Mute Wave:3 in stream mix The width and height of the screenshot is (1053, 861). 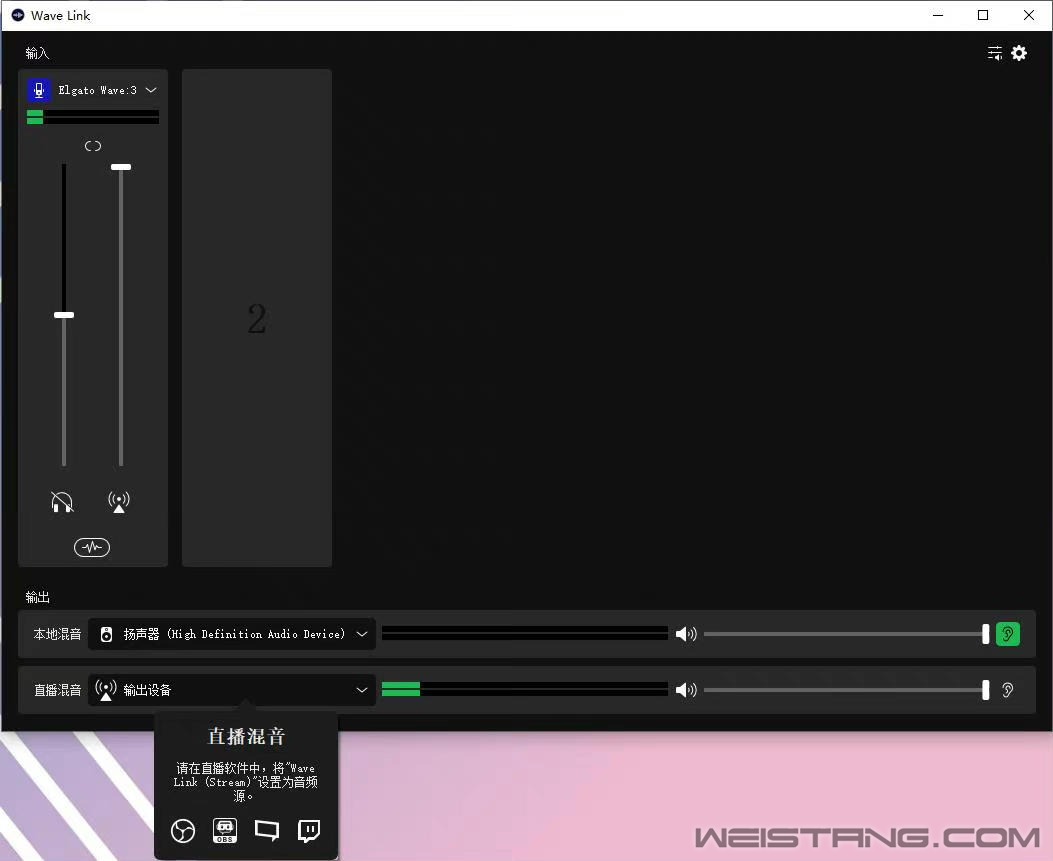coord(119,502)
